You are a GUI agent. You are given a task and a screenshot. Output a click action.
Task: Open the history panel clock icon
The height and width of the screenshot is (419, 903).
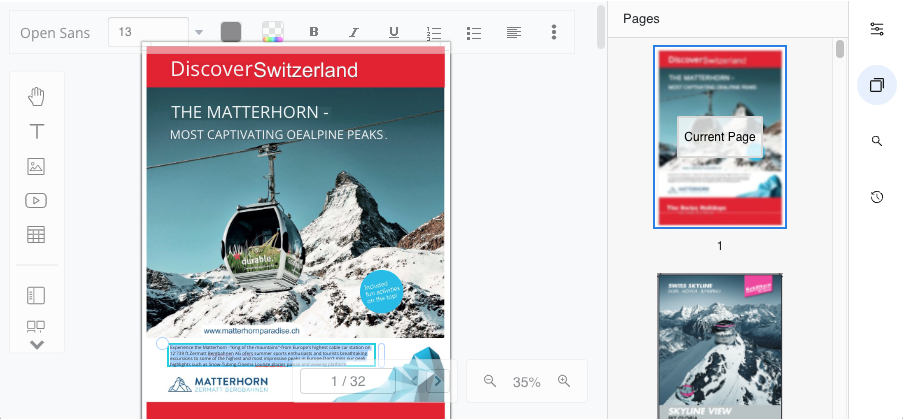click(x=877, y=197)
